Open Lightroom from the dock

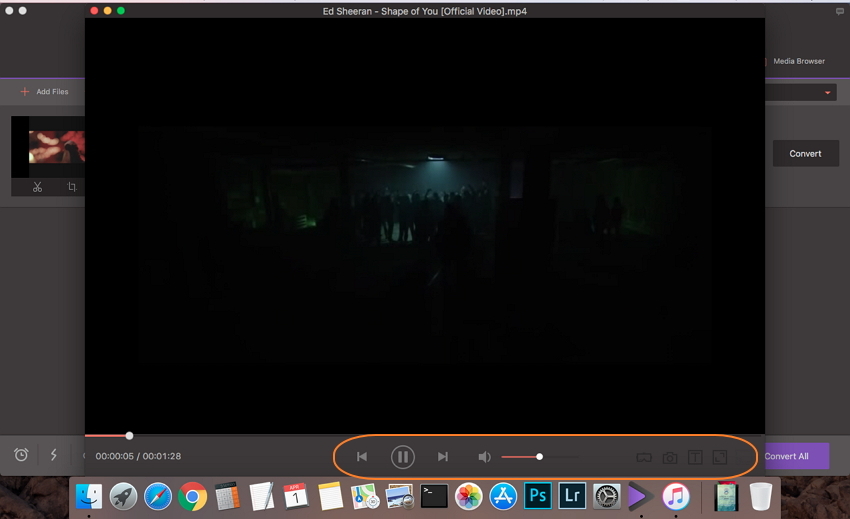pos(572,496)
